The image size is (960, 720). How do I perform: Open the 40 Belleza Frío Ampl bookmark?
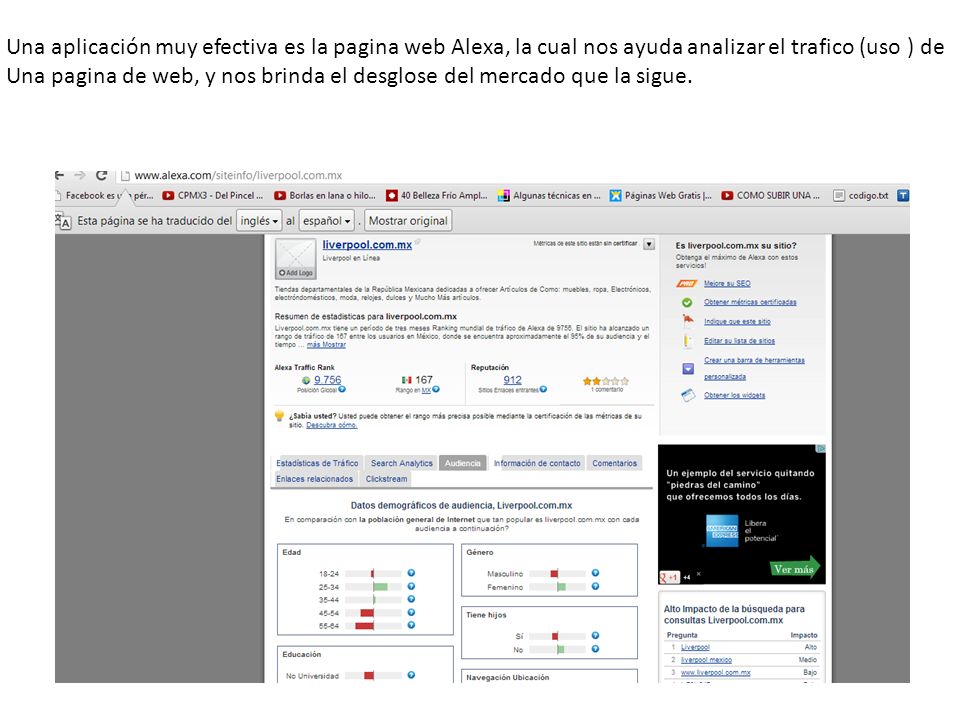pos(437,195)
